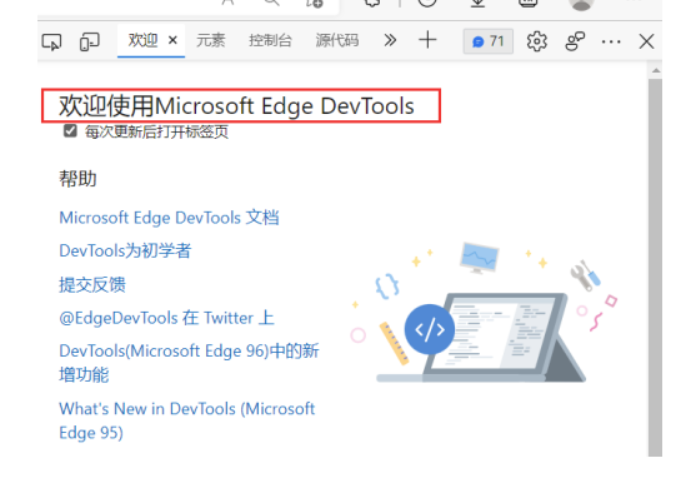Open the 控制台 tab

pyautogui.click(x=270, y=40)
